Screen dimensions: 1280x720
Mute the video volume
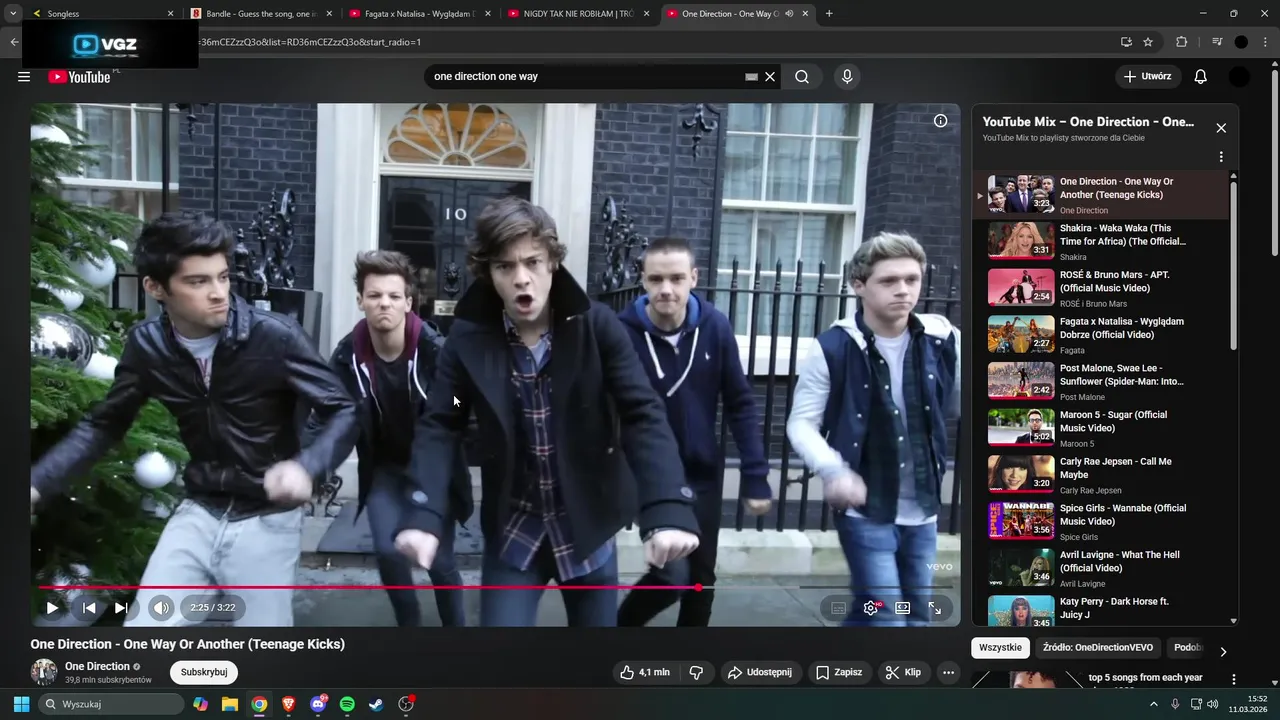[x=161, y=607]
